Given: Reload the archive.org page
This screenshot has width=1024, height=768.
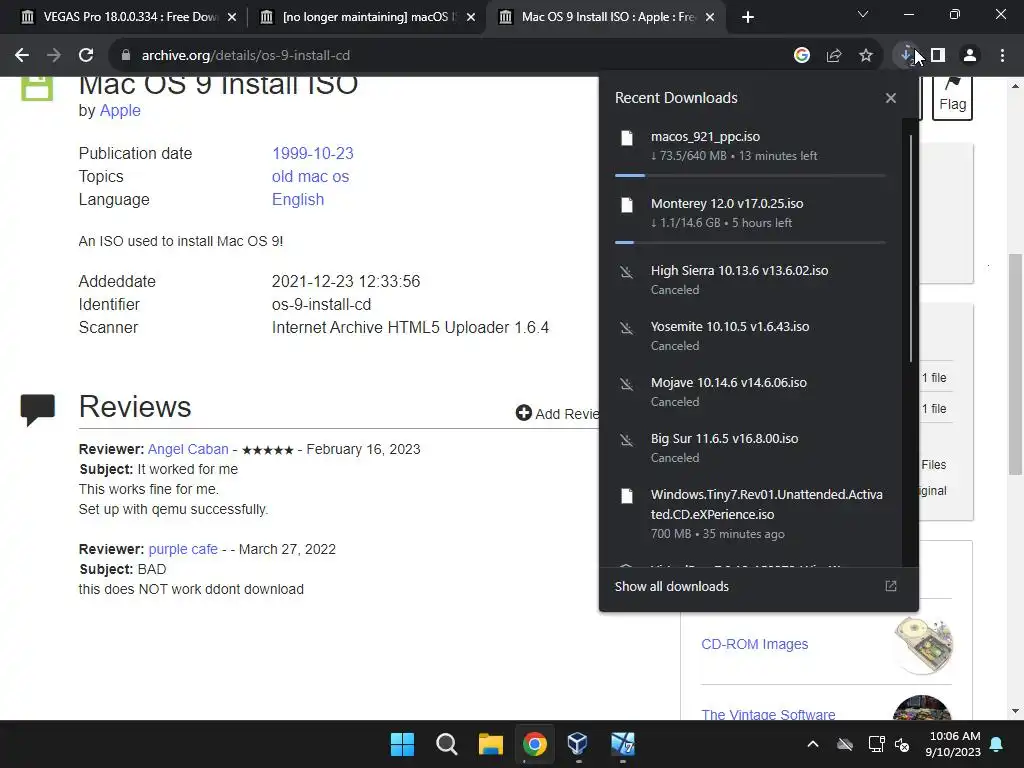Looking at the screenshot, I should pos(86,56).
